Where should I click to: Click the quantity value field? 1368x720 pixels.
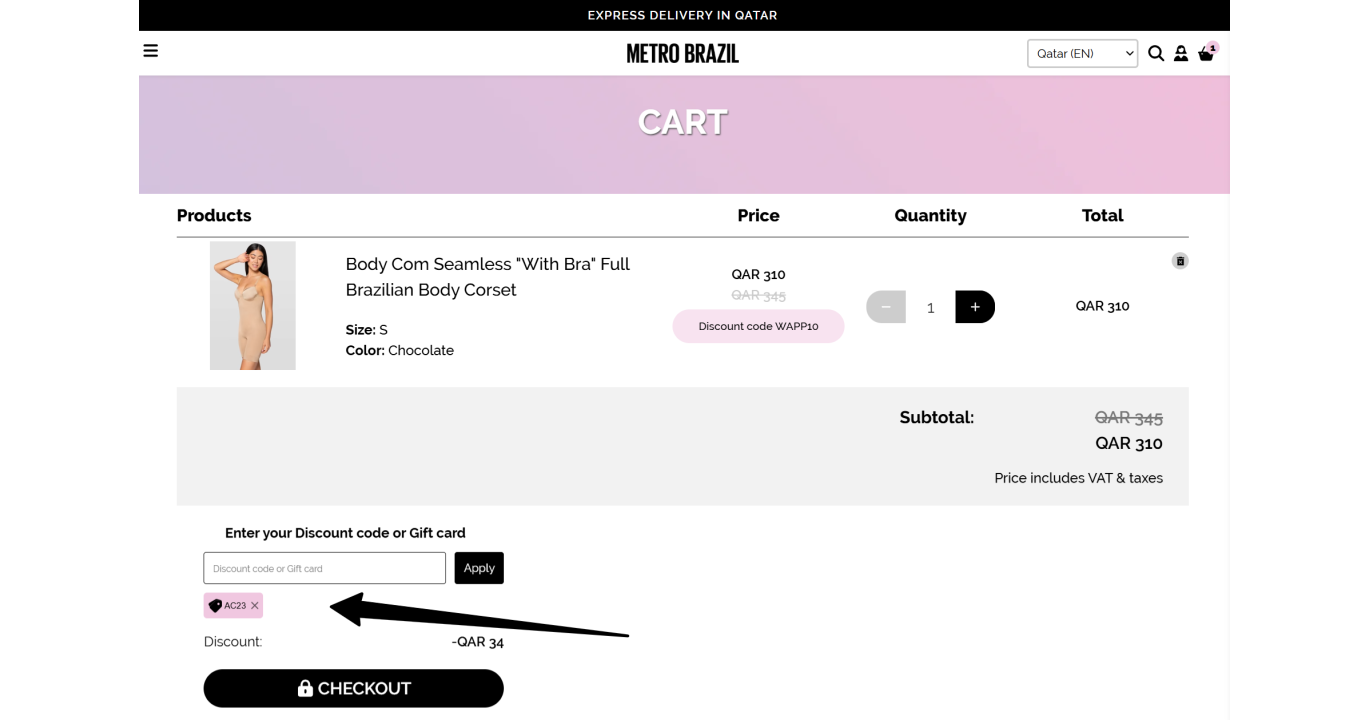[930, 307]
